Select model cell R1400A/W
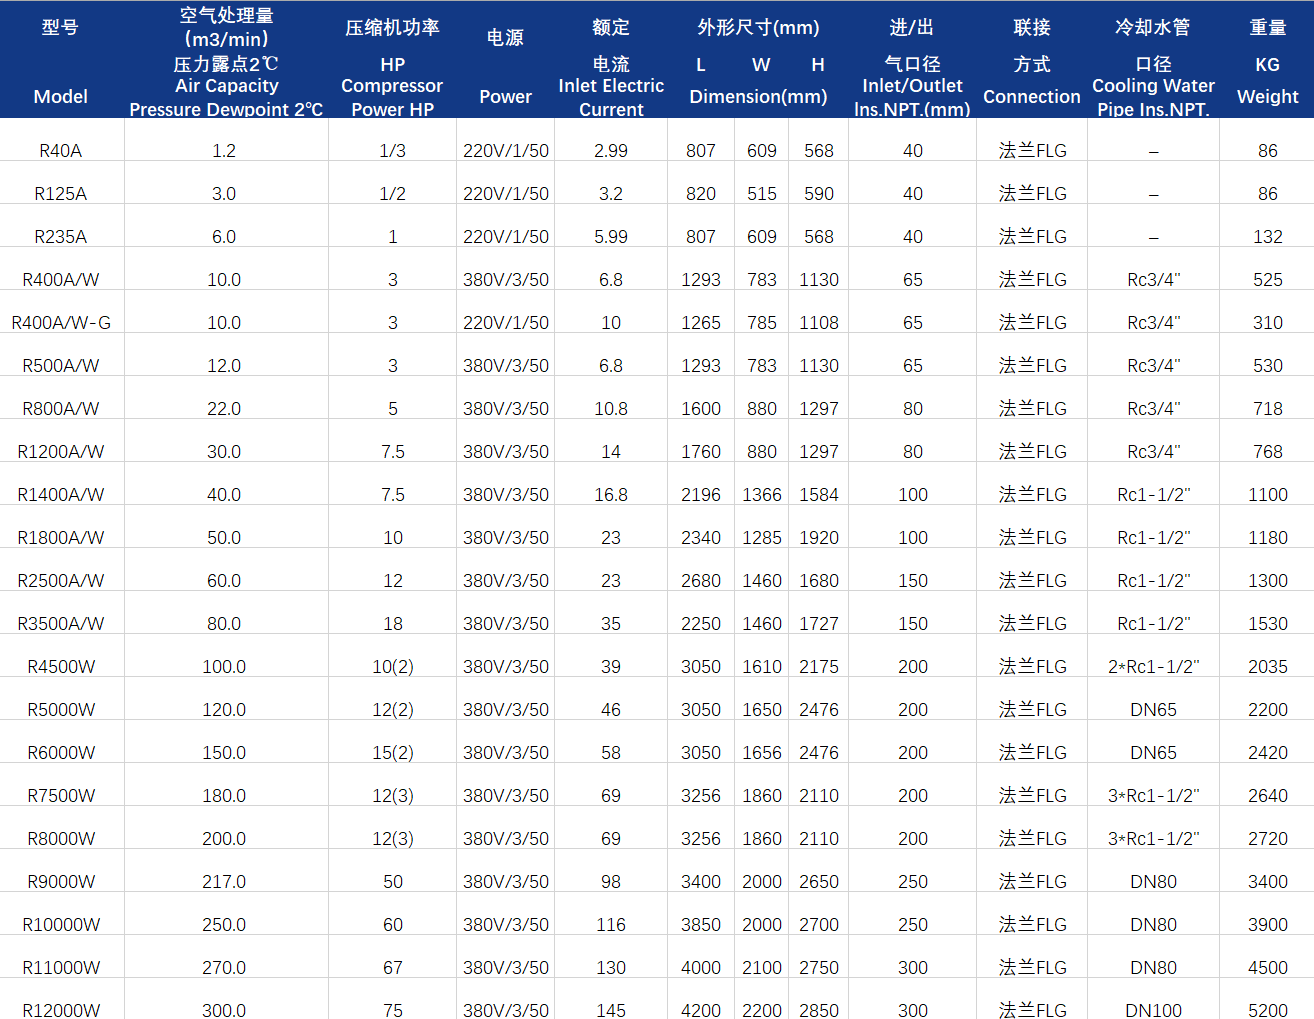 pyautogui.click(x=60, y=495)
